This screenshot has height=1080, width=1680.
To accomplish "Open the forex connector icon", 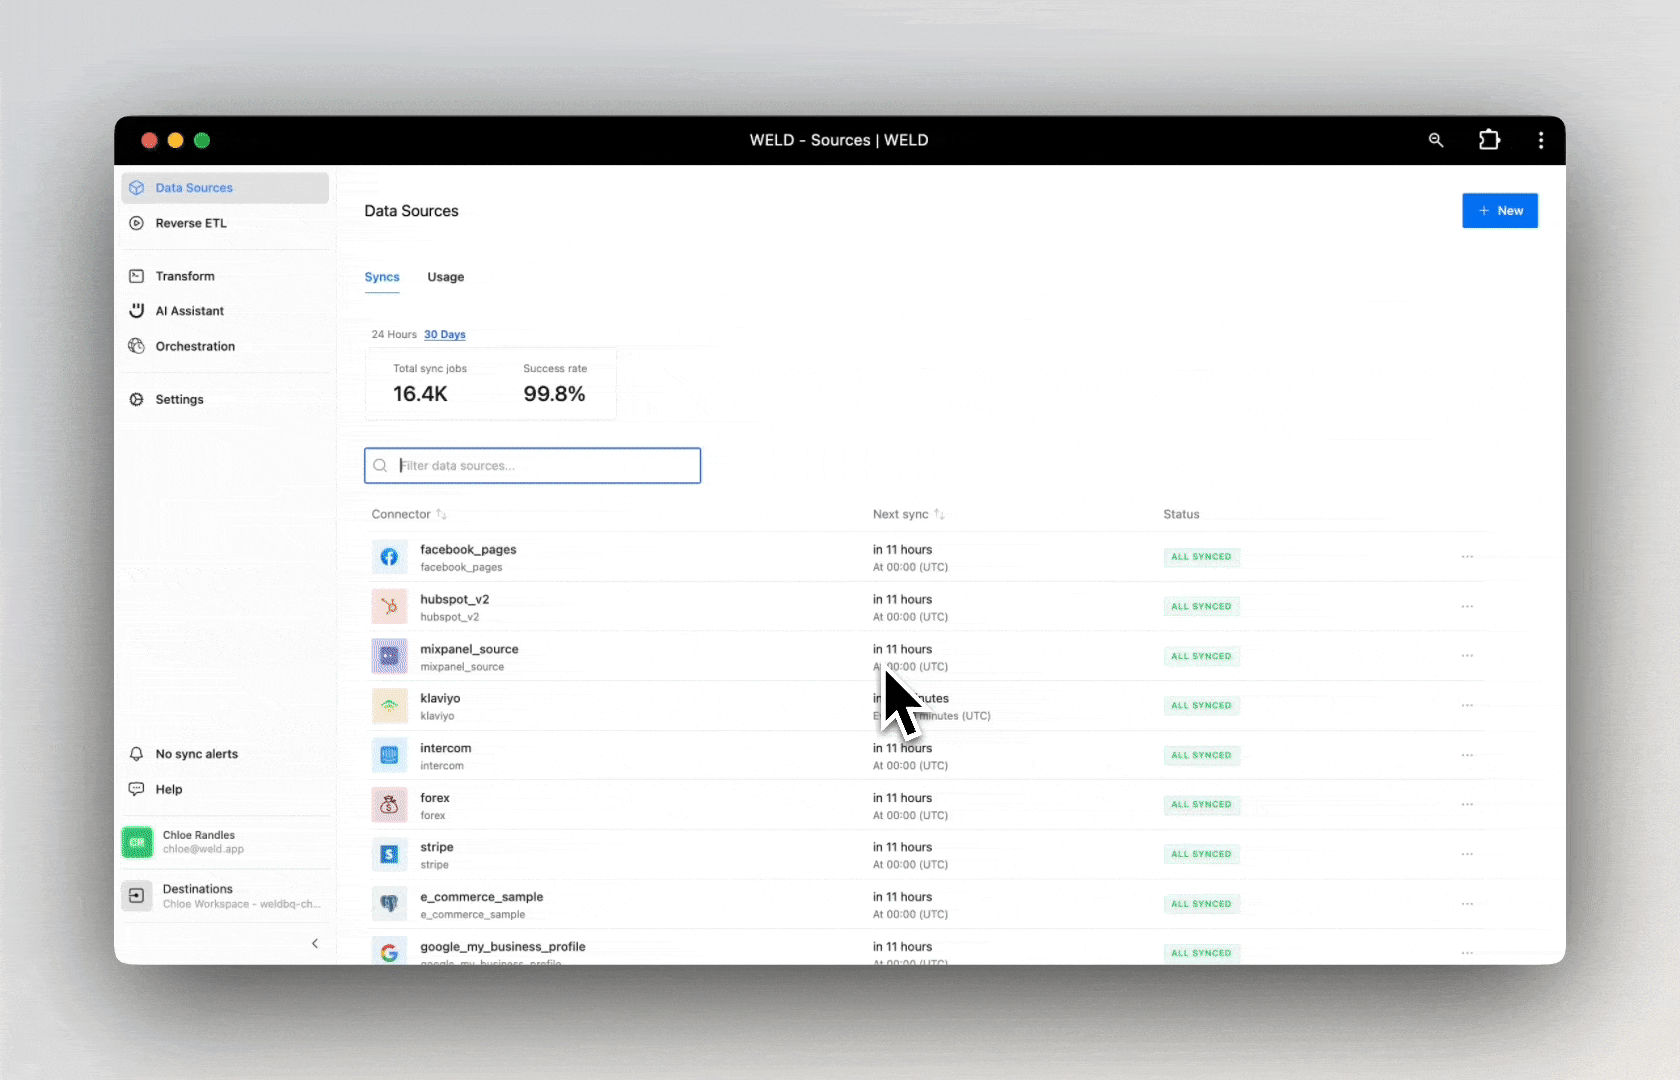I will pyautogui.click(x=389, y=805).
